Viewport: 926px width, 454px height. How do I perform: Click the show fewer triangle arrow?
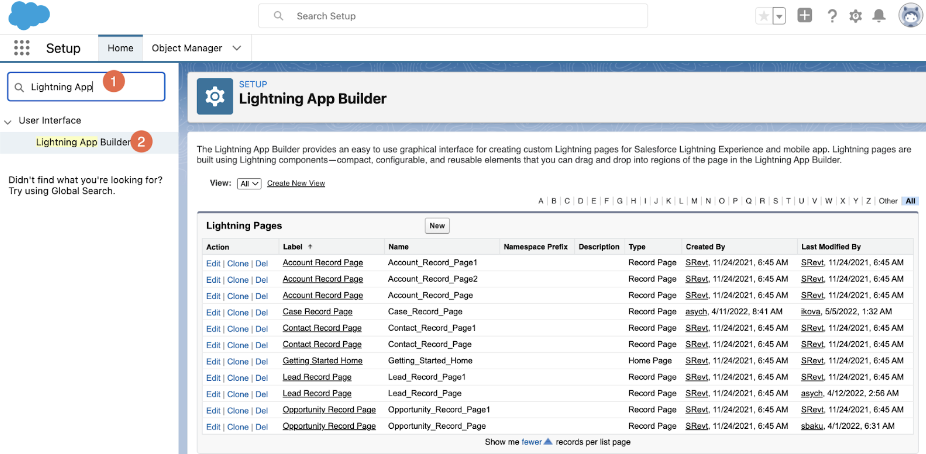548,441
